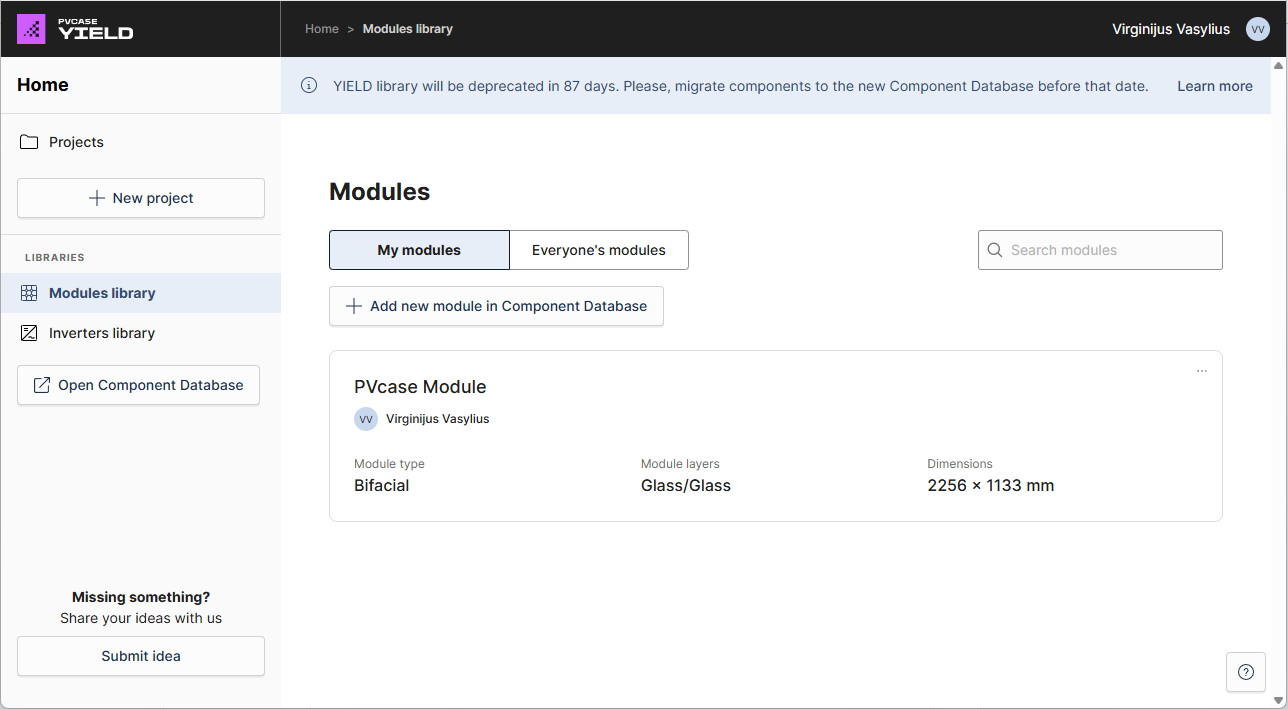1288x709 pixels.
Task: Click the Projects folder icon
Action: point(29,142)
